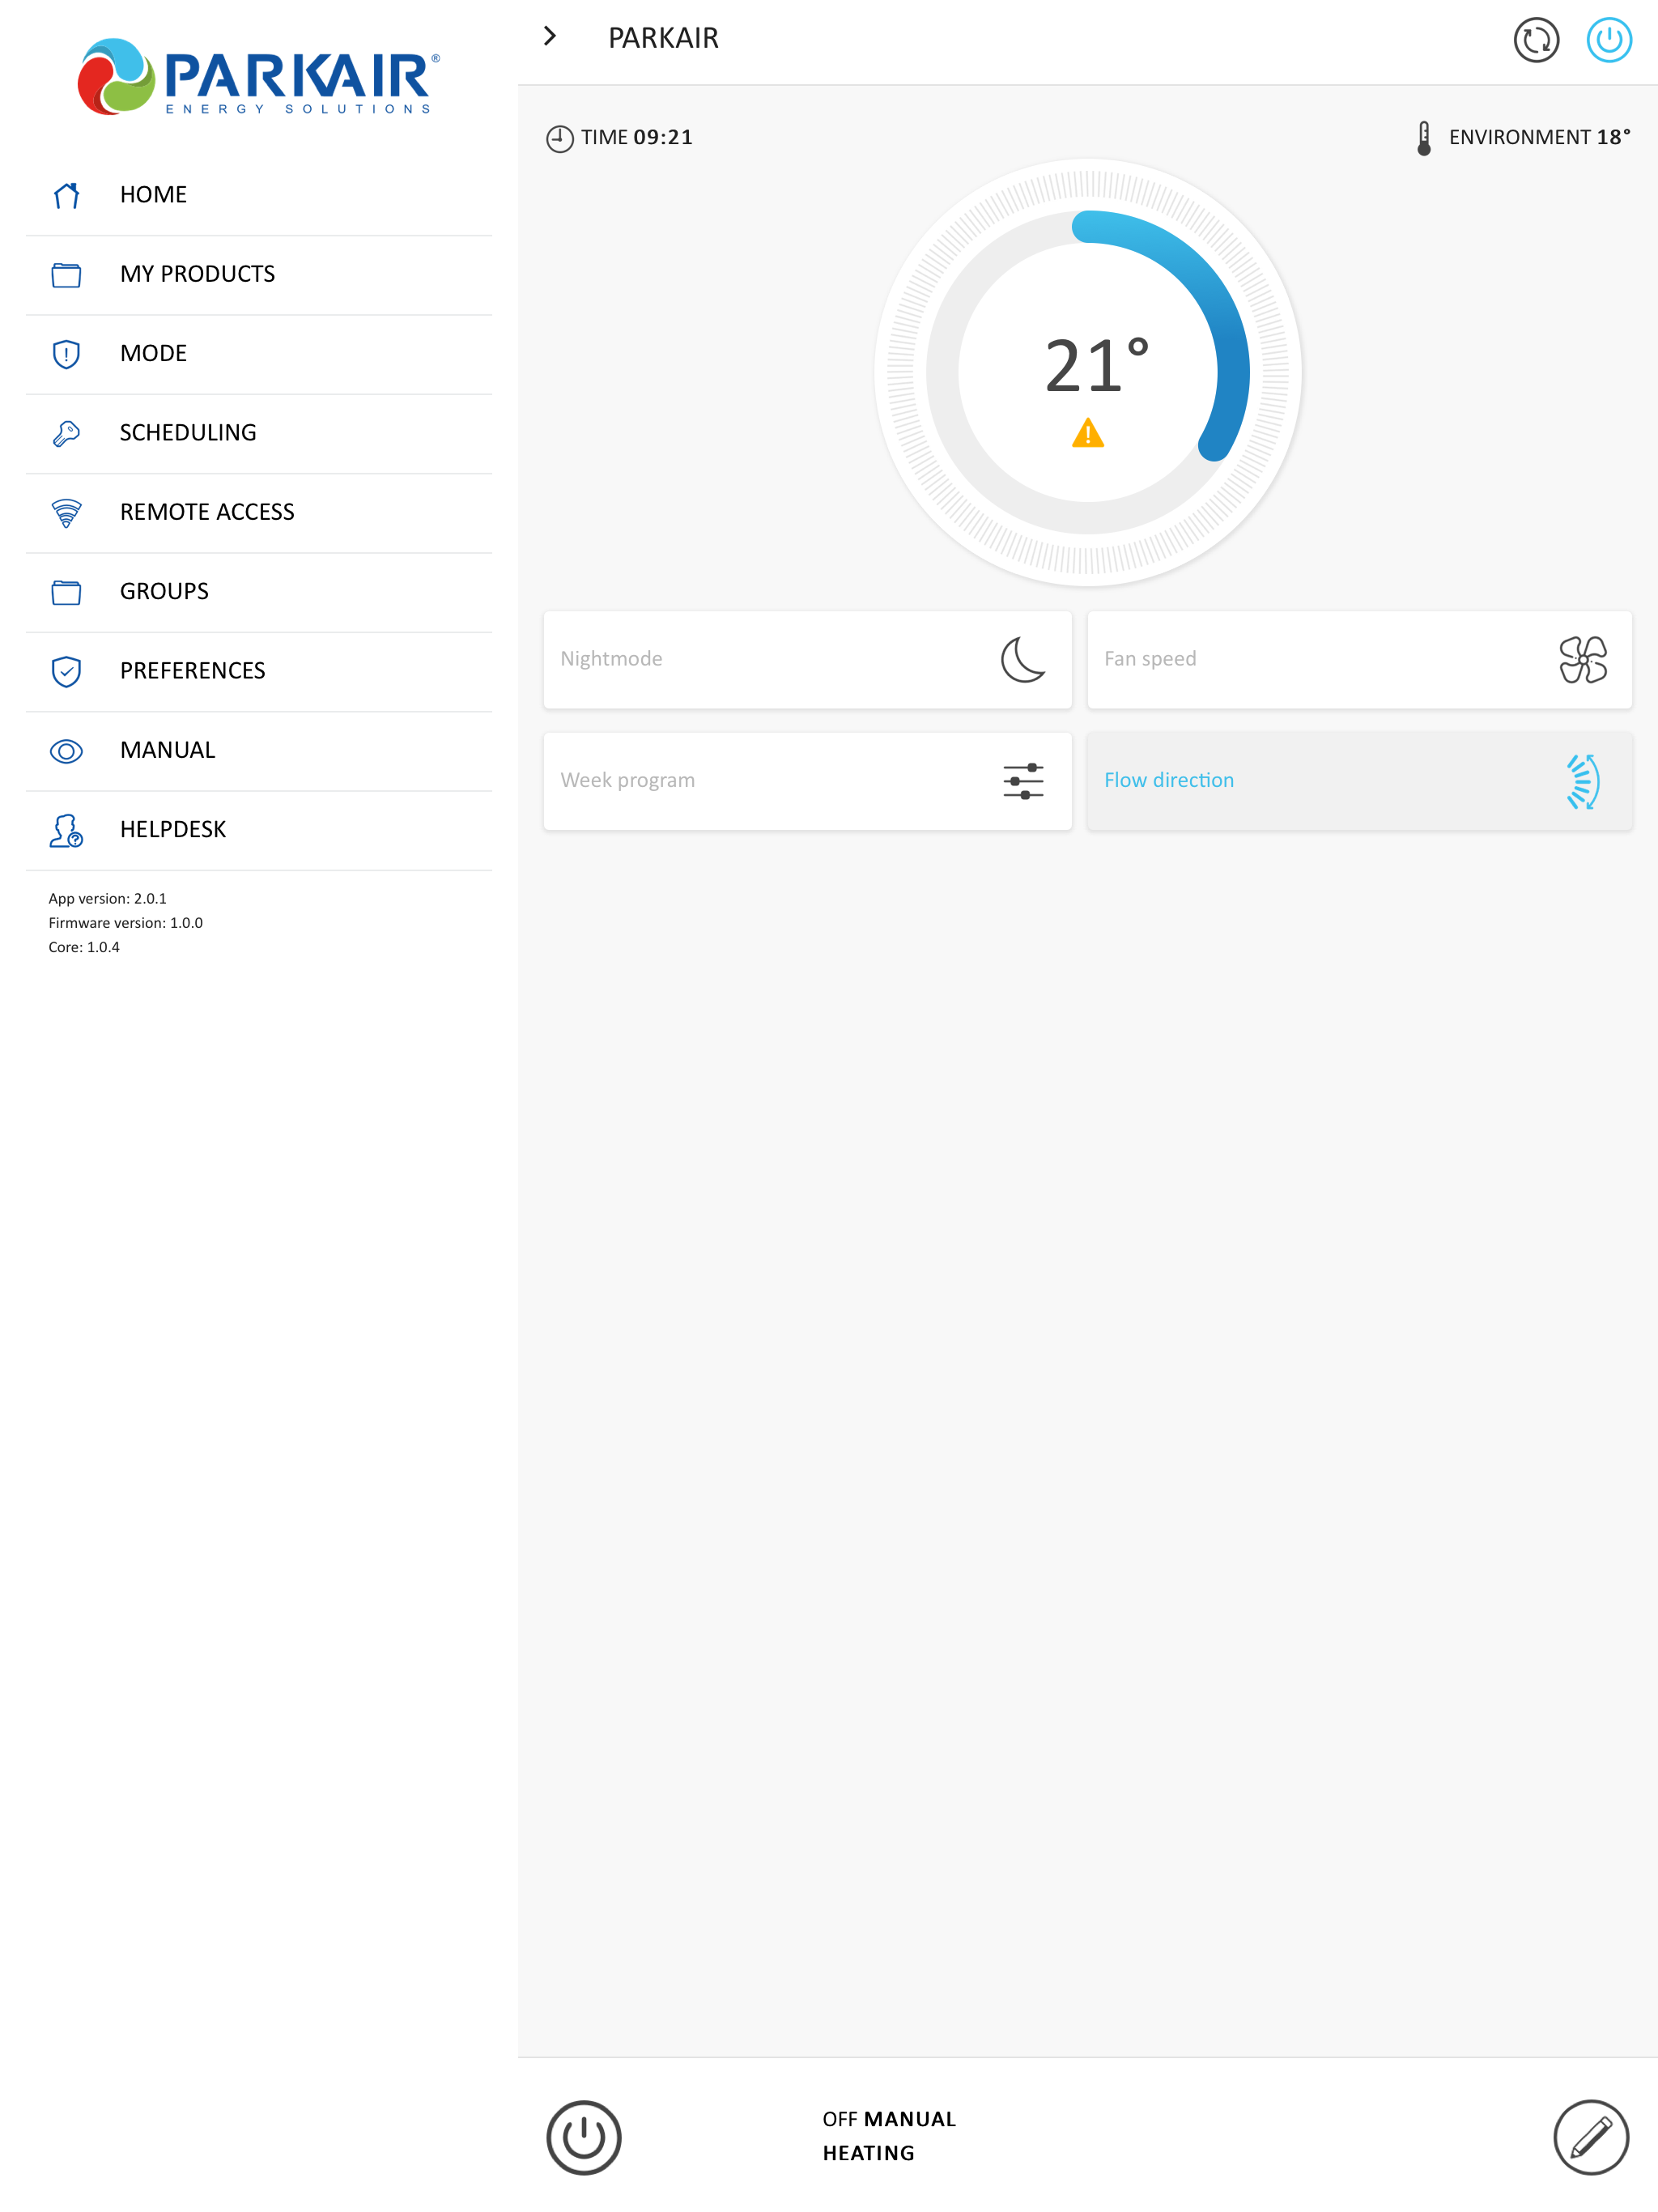Click the pencil edit icon
Viewport: 1658px width, 2212px height.
coord(1590,2137)
